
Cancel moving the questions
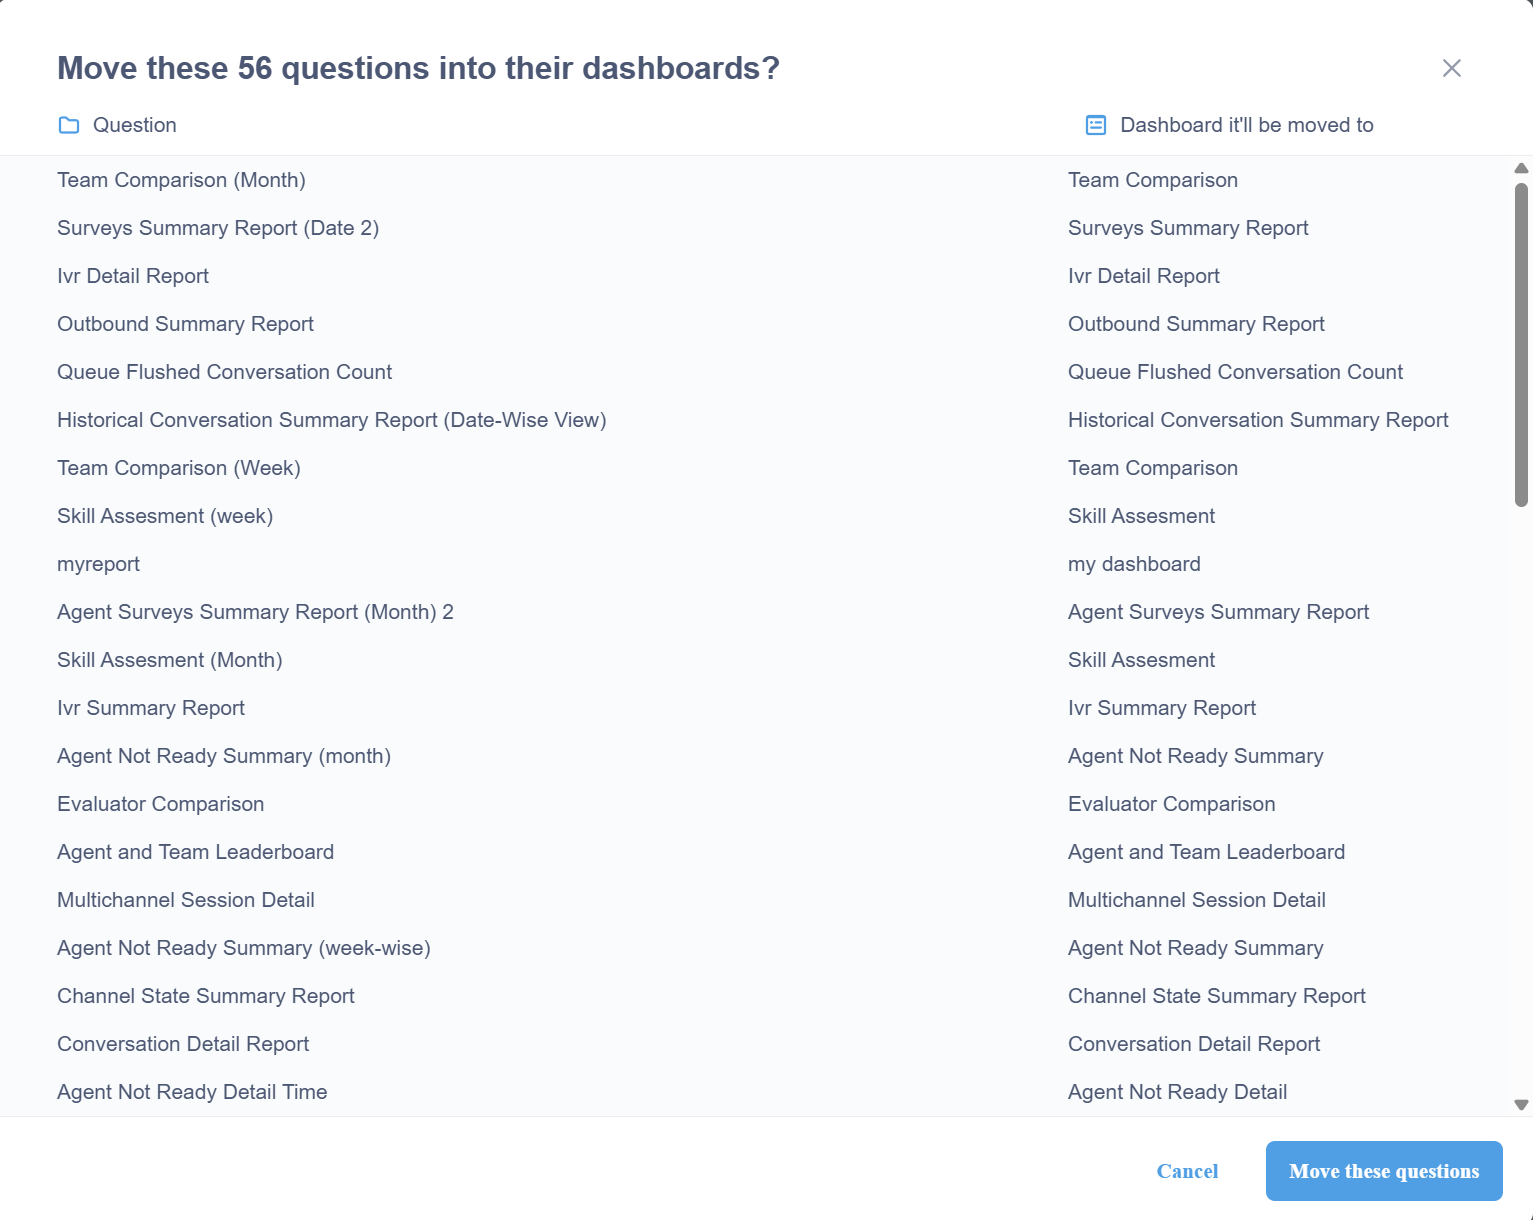pos(1187,1171)
